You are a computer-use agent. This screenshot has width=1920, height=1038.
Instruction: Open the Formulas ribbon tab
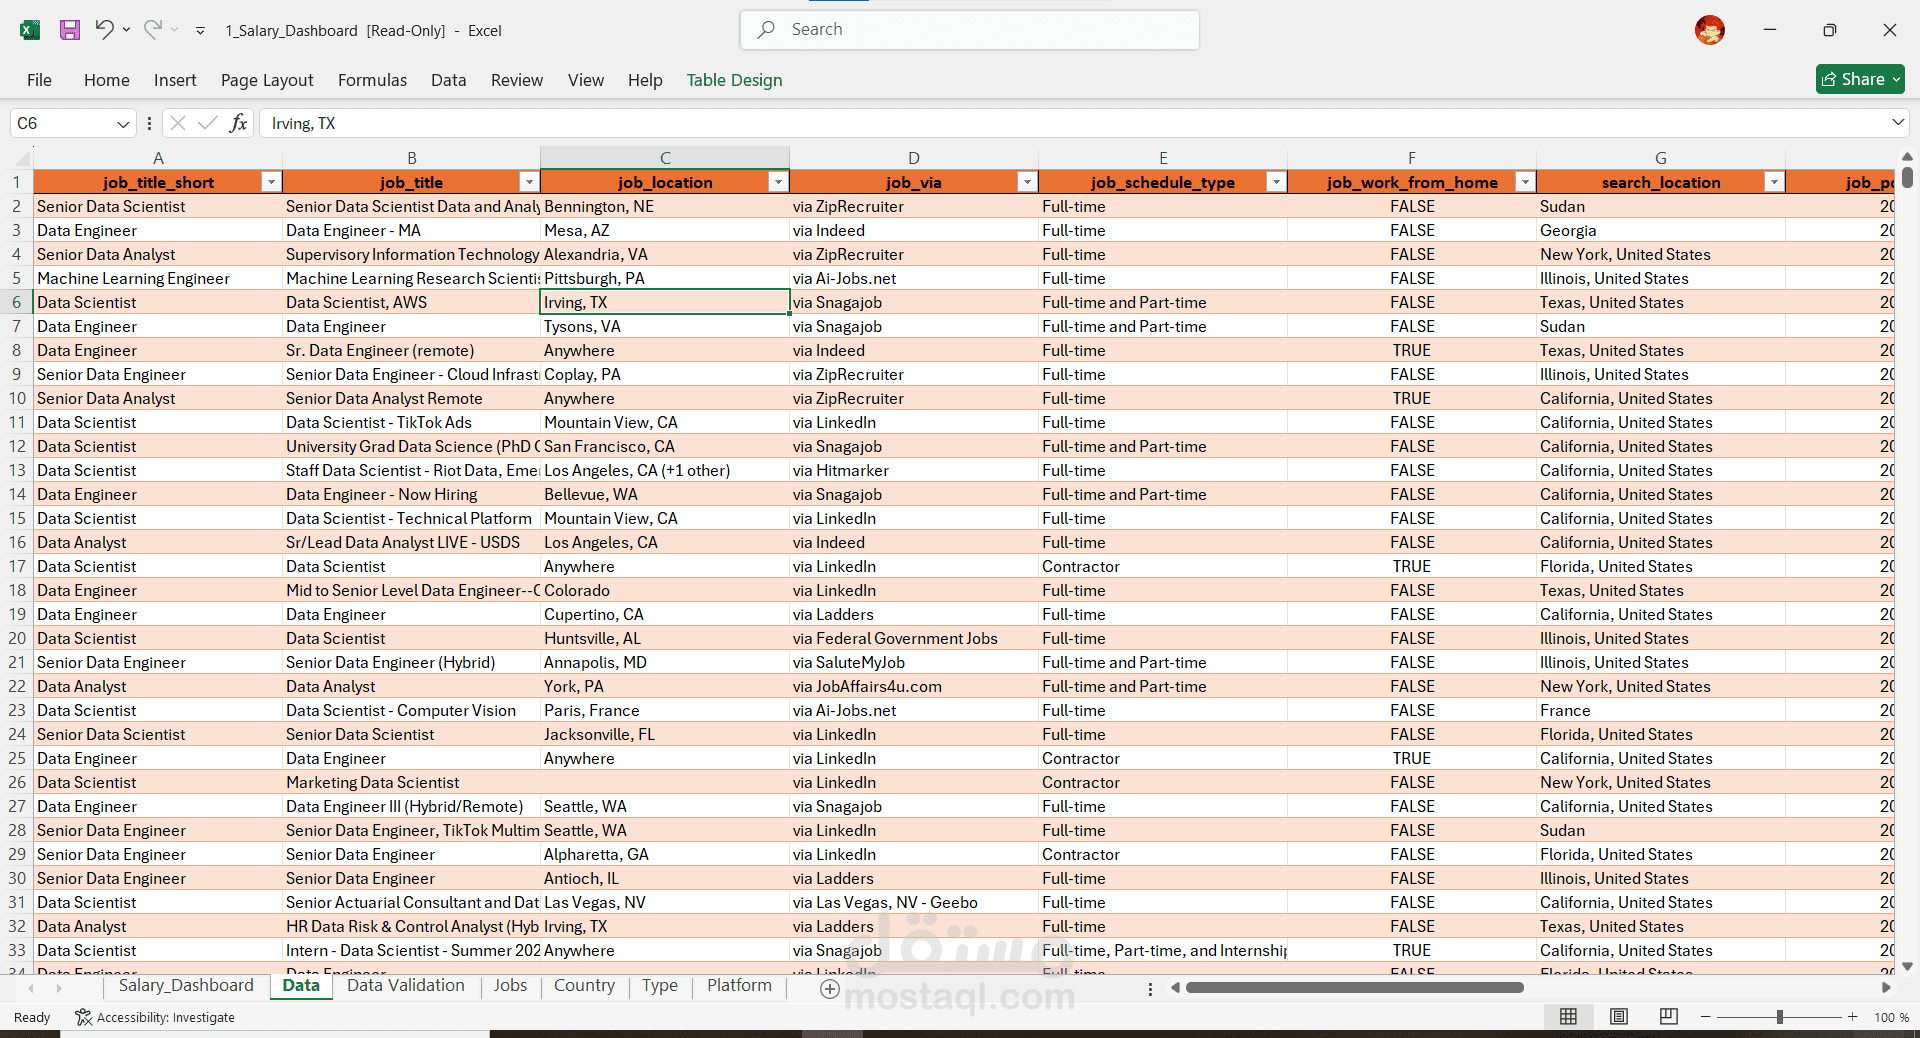click(372, 80)
